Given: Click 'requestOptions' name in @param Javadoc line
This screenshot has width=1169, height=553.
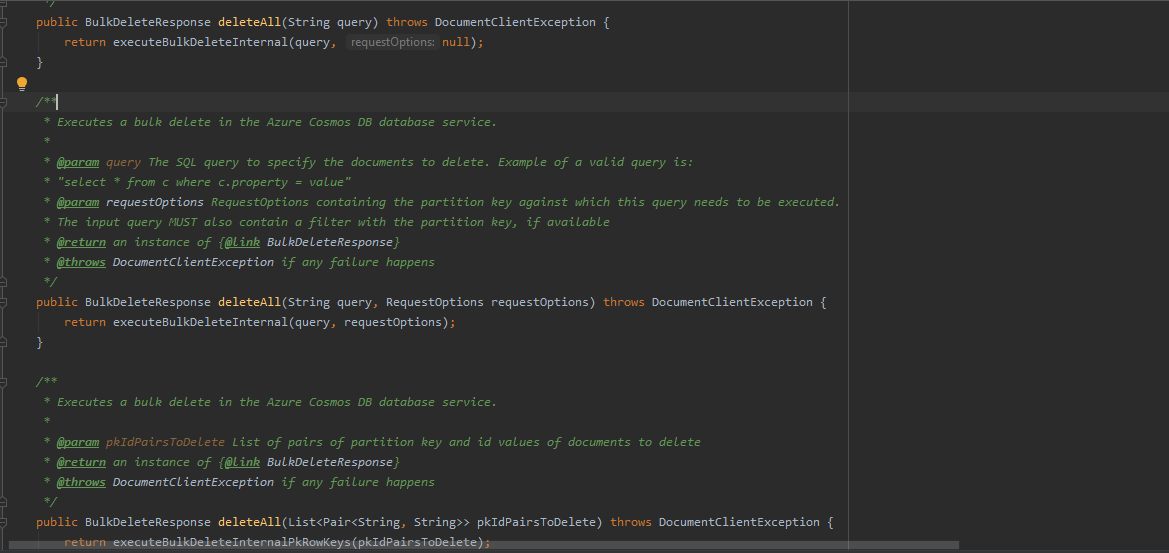Looking at the screenshot, I should coord(155,202).
